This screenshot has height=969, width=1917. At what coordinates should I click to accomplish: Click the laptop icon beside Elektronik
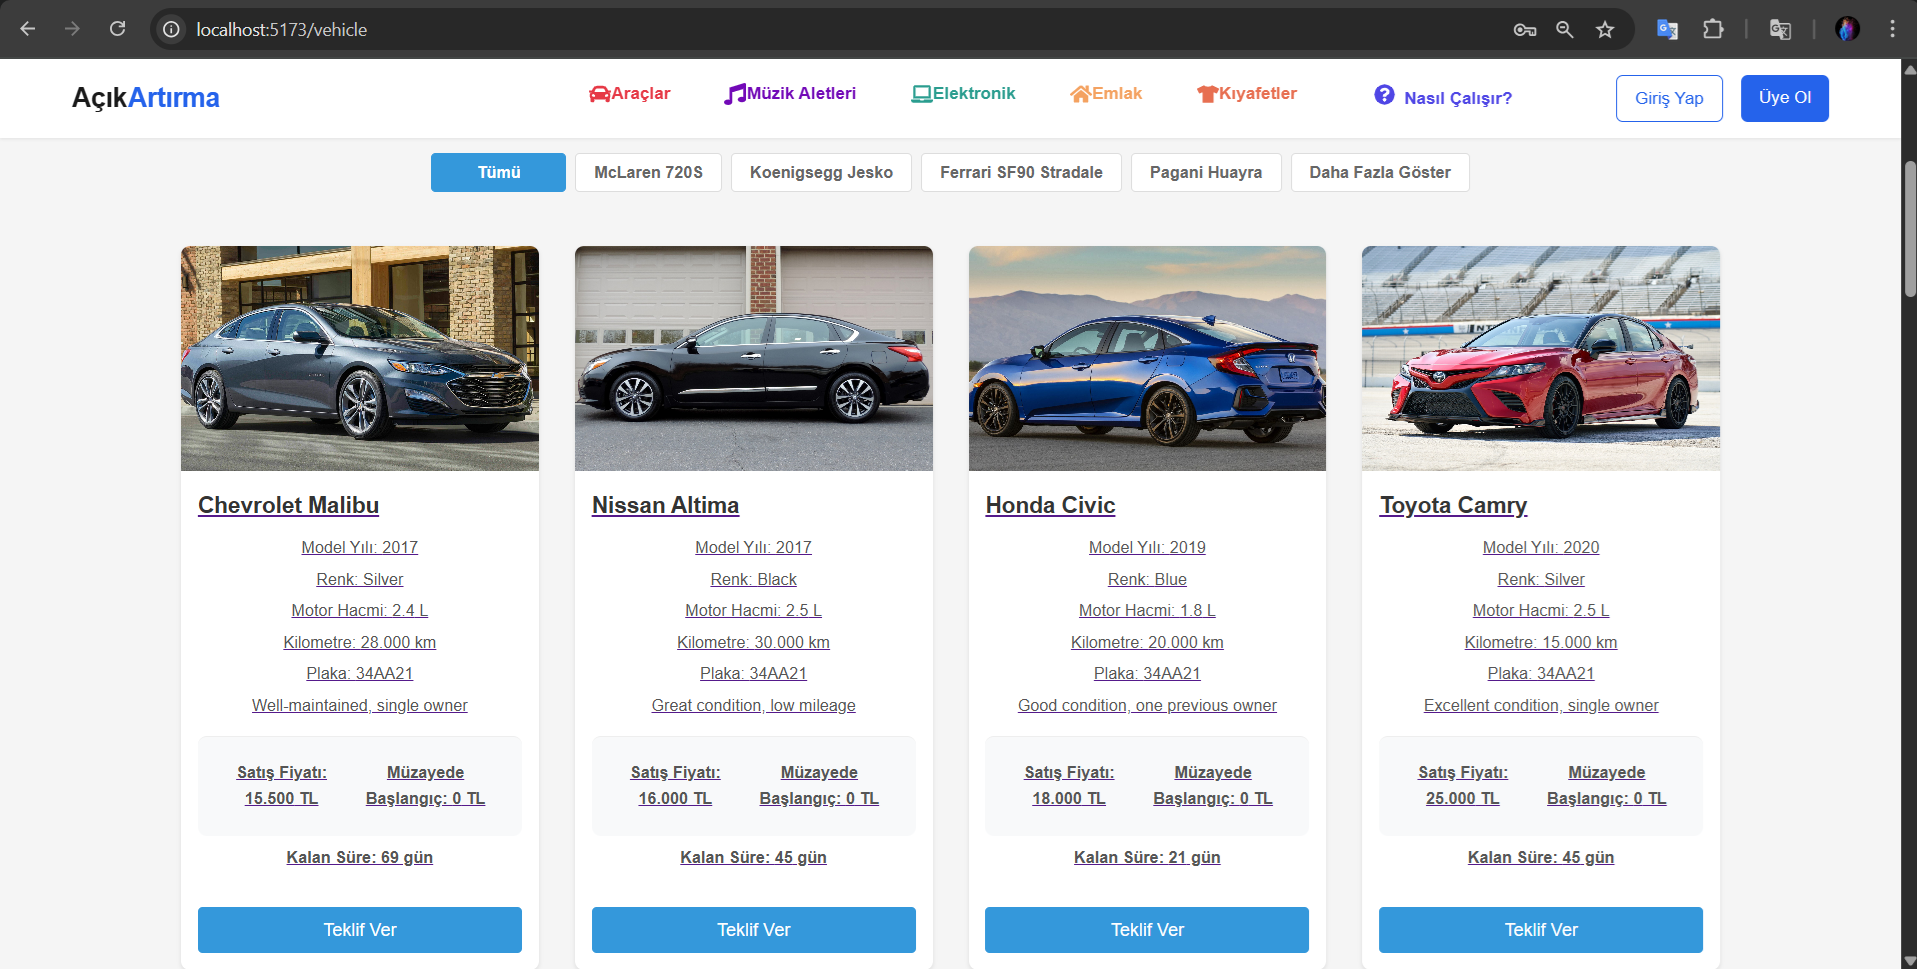pyautogui.click(x=921, y=94)
